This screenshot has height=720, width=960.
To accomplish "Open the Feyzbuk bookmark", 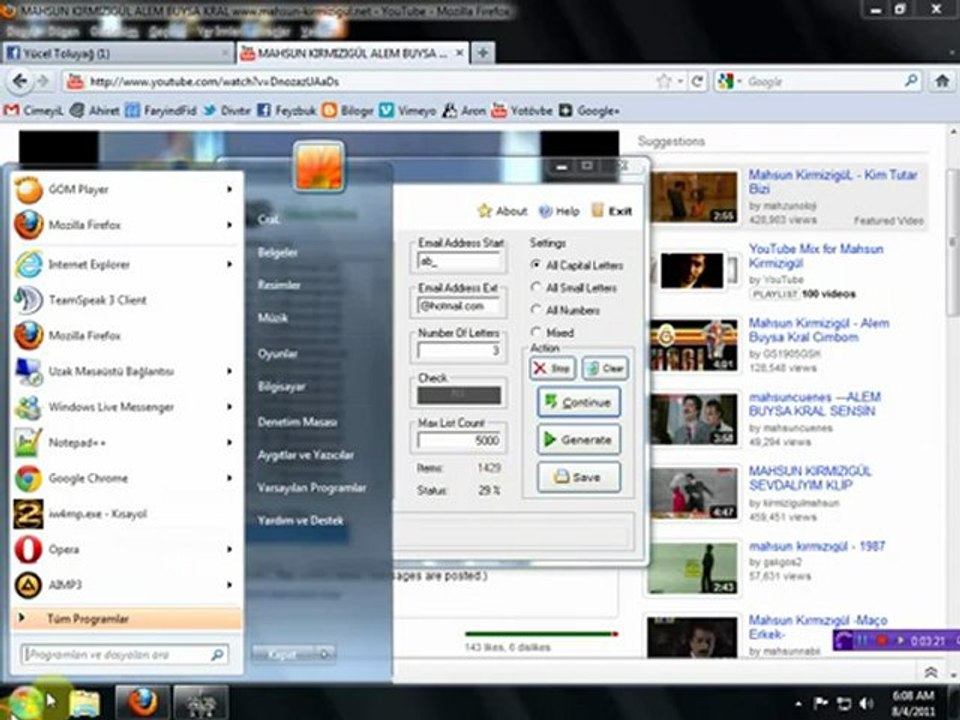I will (x=287, y=111).
